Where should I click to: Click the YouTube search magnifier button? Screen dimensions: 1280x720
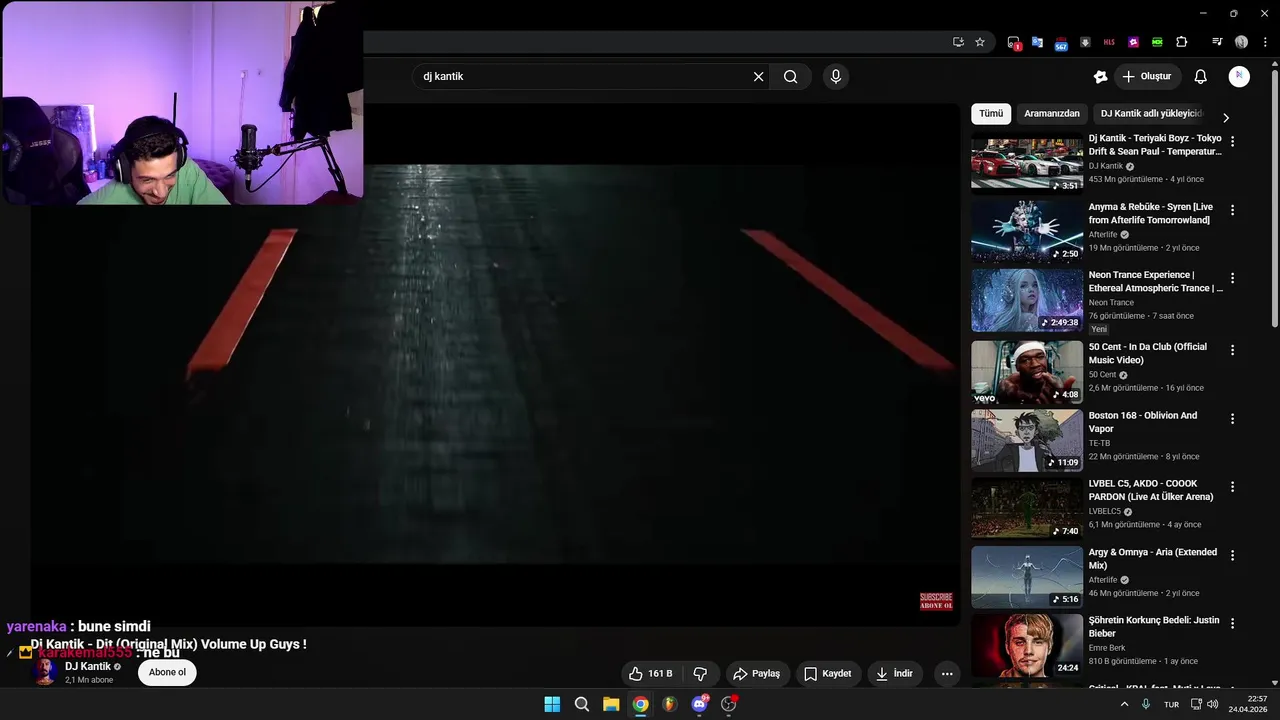(x=790, y=77)
